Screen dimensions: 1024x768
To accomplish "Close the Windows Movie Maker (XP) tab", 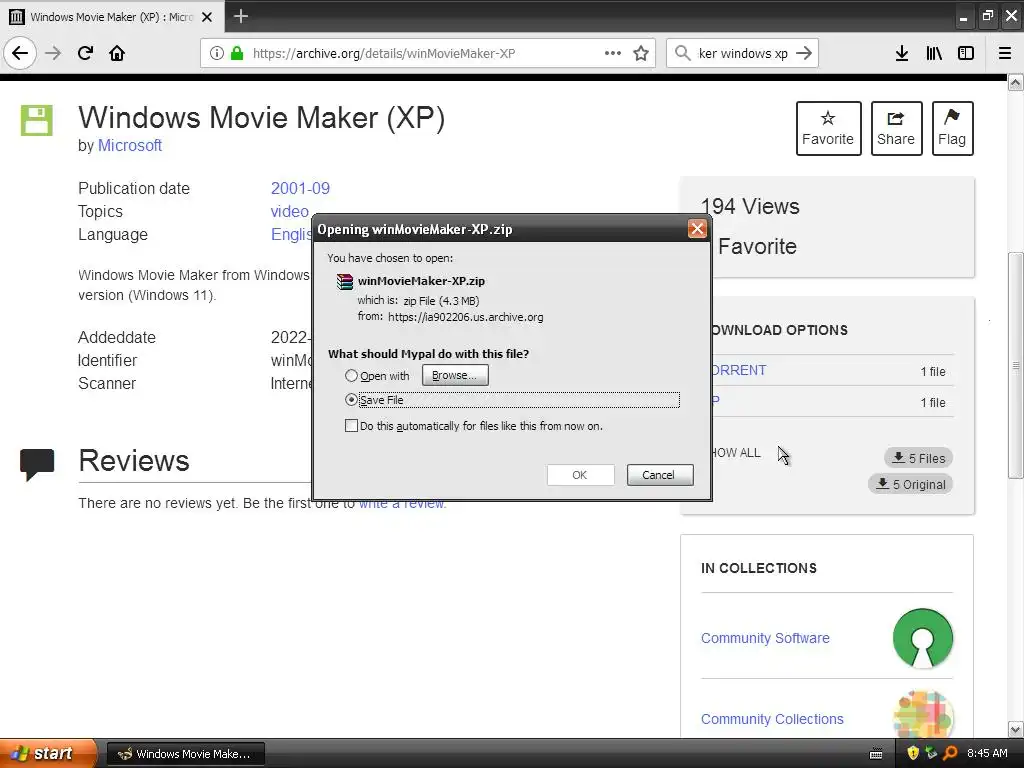I will pos(207,17).
